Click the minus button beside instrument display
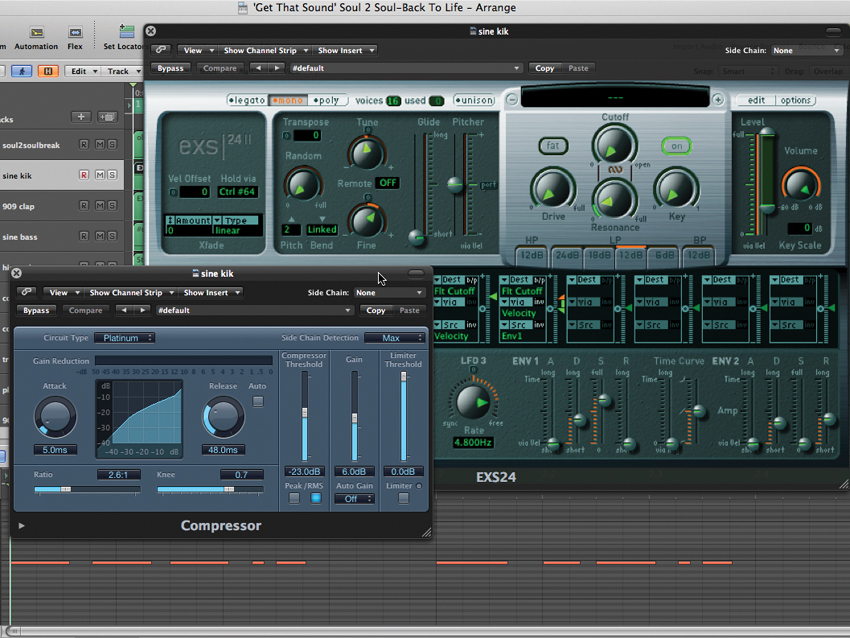The height and width of the screenshot is (638, 850). coord(512,100)
